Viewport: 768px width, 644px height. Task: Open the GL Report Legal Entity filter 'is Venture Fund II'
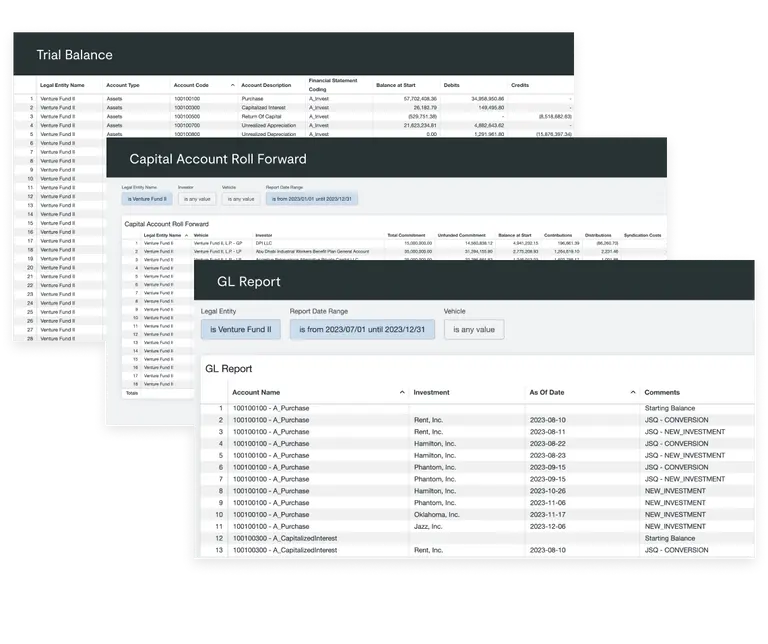click(x=240, y=329)
